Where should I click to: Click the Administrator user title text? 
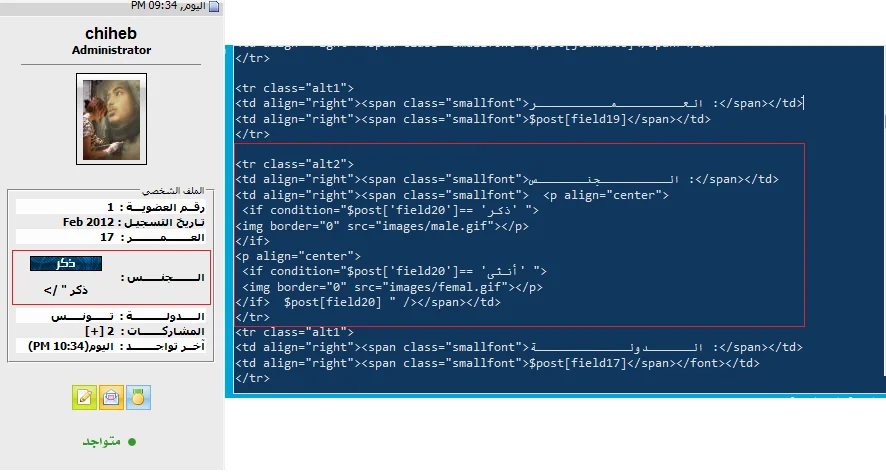point(111,50)
